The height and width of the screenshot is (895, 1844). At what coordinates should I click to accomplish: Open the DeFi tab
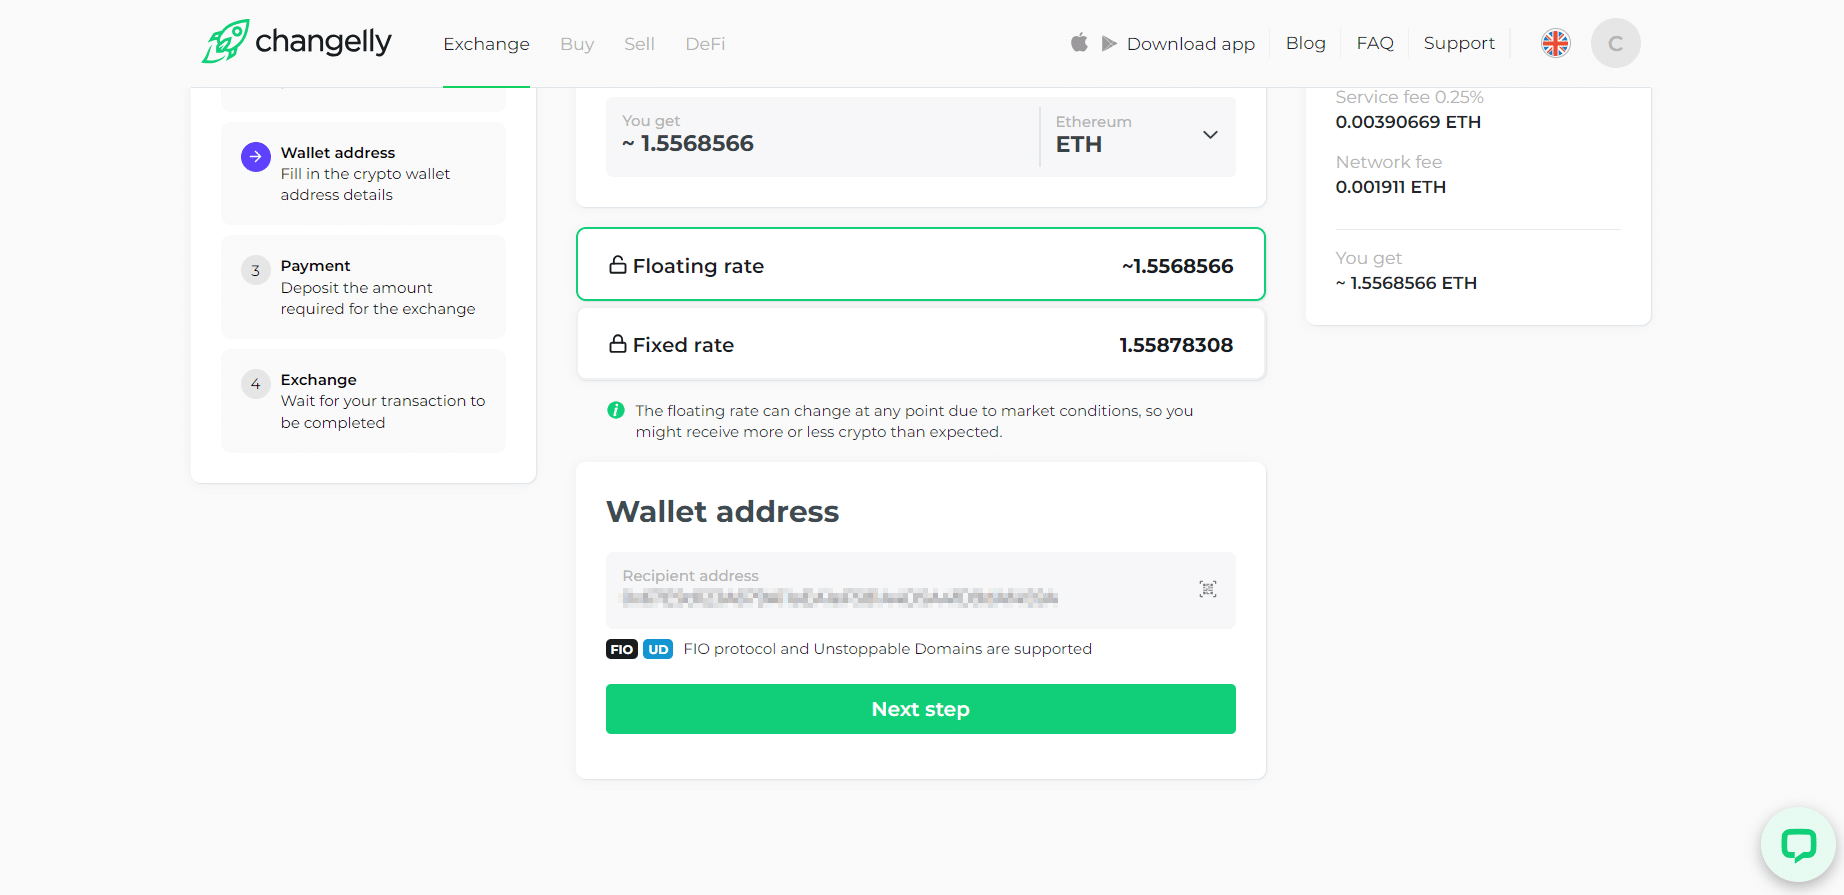[x=705, y=44]
